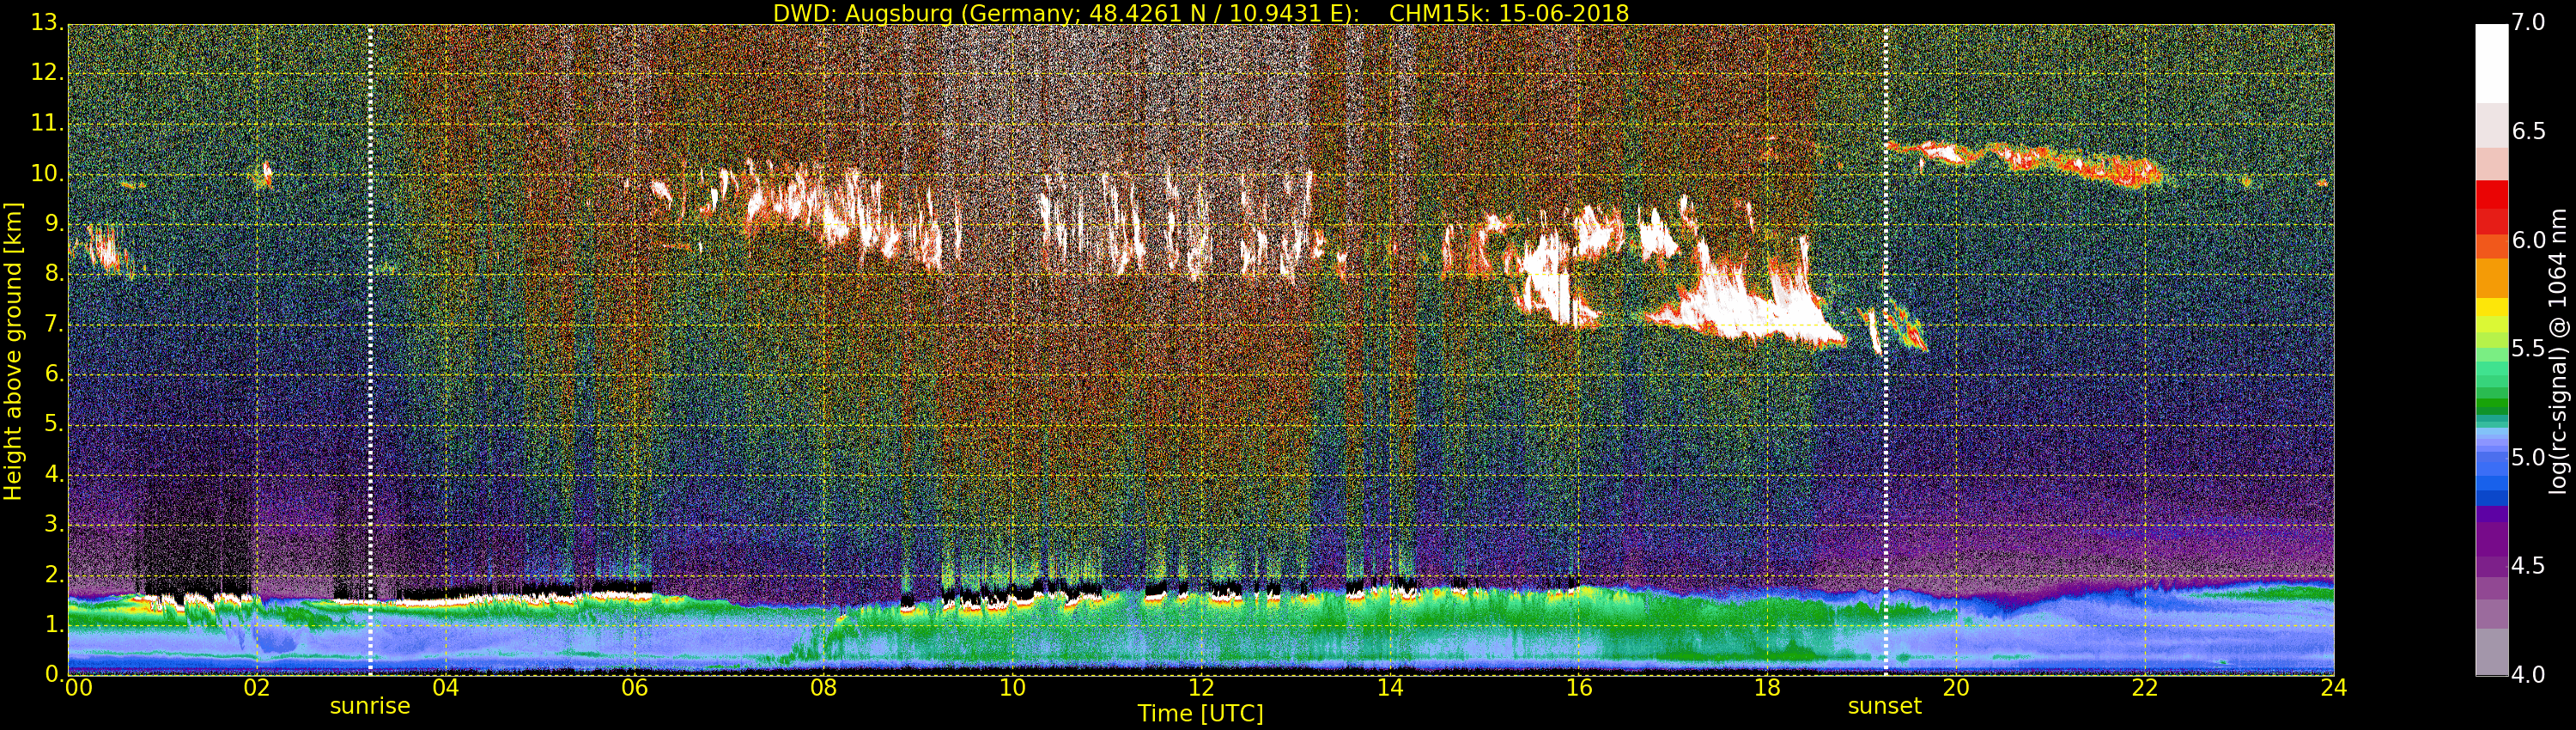
Task: Click the height axis tick label '12.'
Action: (x=47, y=72)
